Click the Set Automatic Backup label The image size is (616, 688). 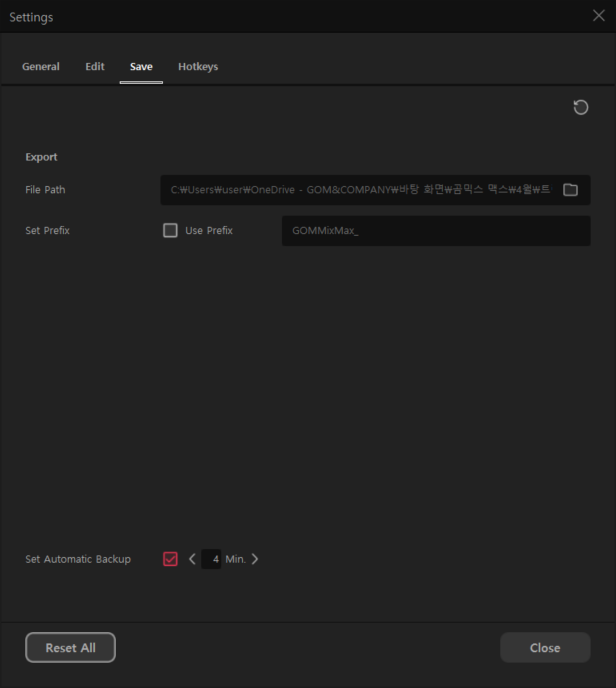click(78, 559)
